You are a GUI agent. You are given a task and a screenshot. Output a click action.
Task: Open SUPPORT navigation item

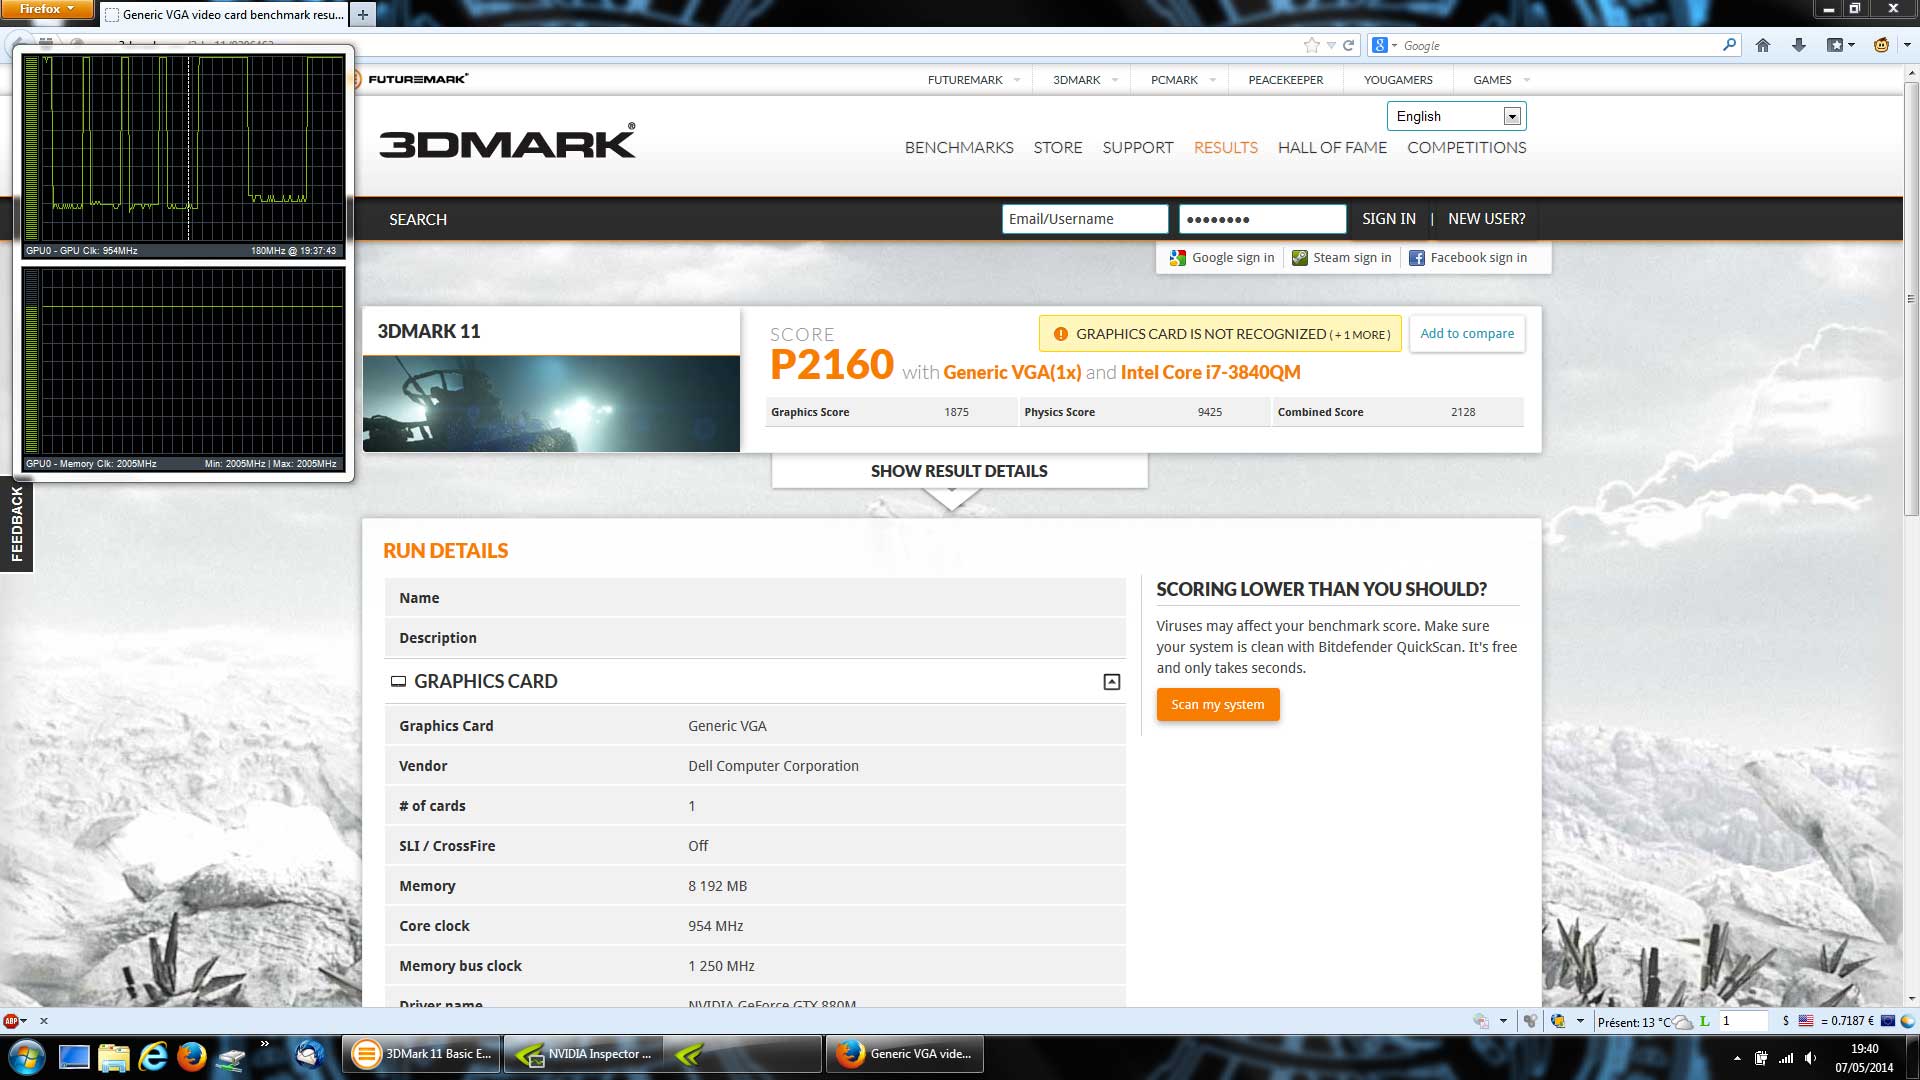(1138, 148)
